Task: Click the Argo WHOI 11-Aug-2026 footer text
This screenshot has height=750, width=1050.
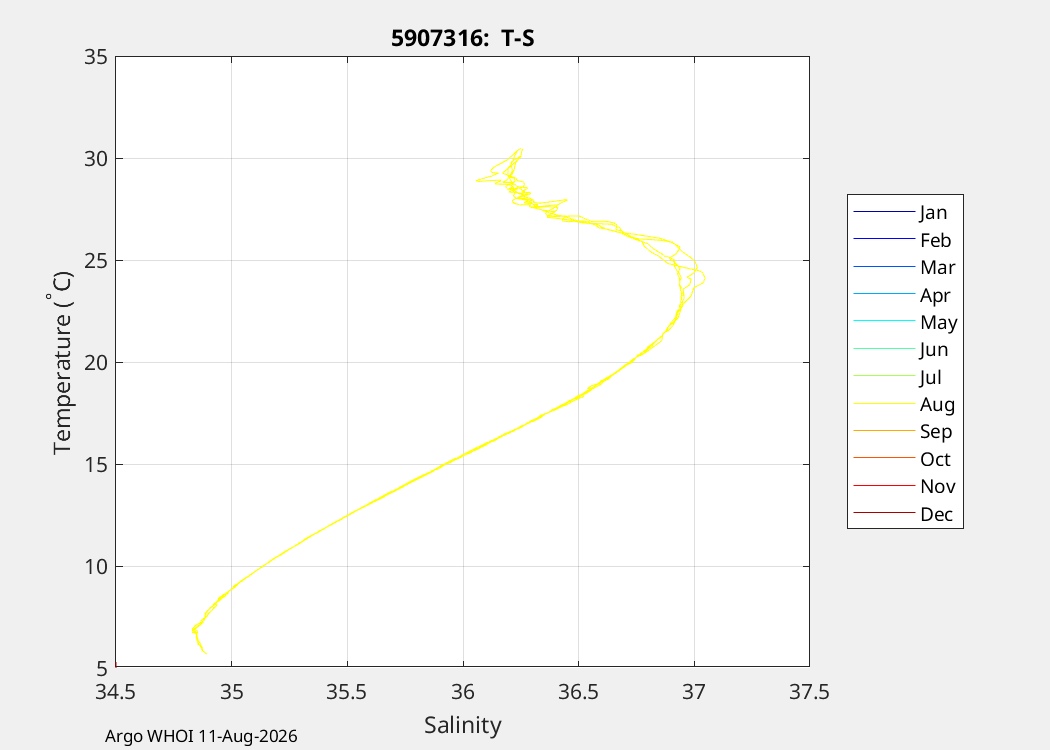Action: pos(201,736)
